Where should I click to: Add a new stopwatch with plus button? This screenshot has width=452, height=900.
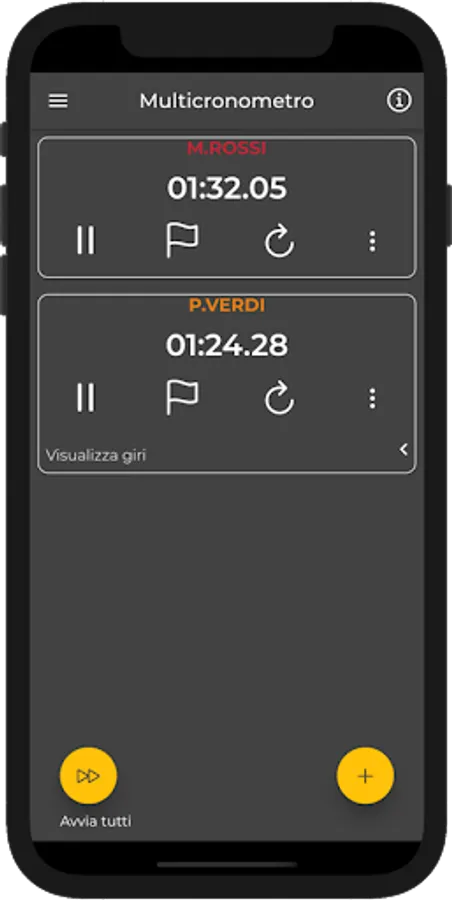tap(365, 776)
